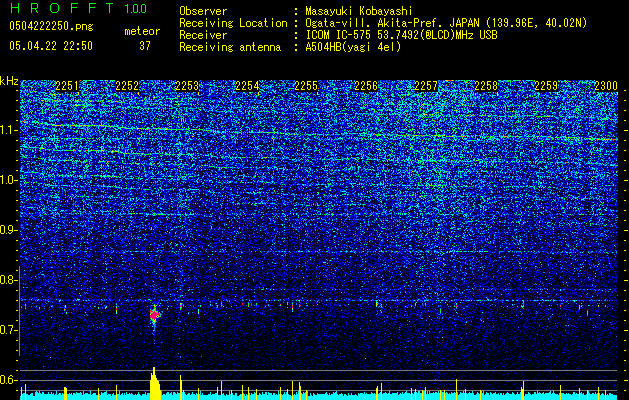Click the bright magenta meteor echo blob
629x400 pixels.
154,315
